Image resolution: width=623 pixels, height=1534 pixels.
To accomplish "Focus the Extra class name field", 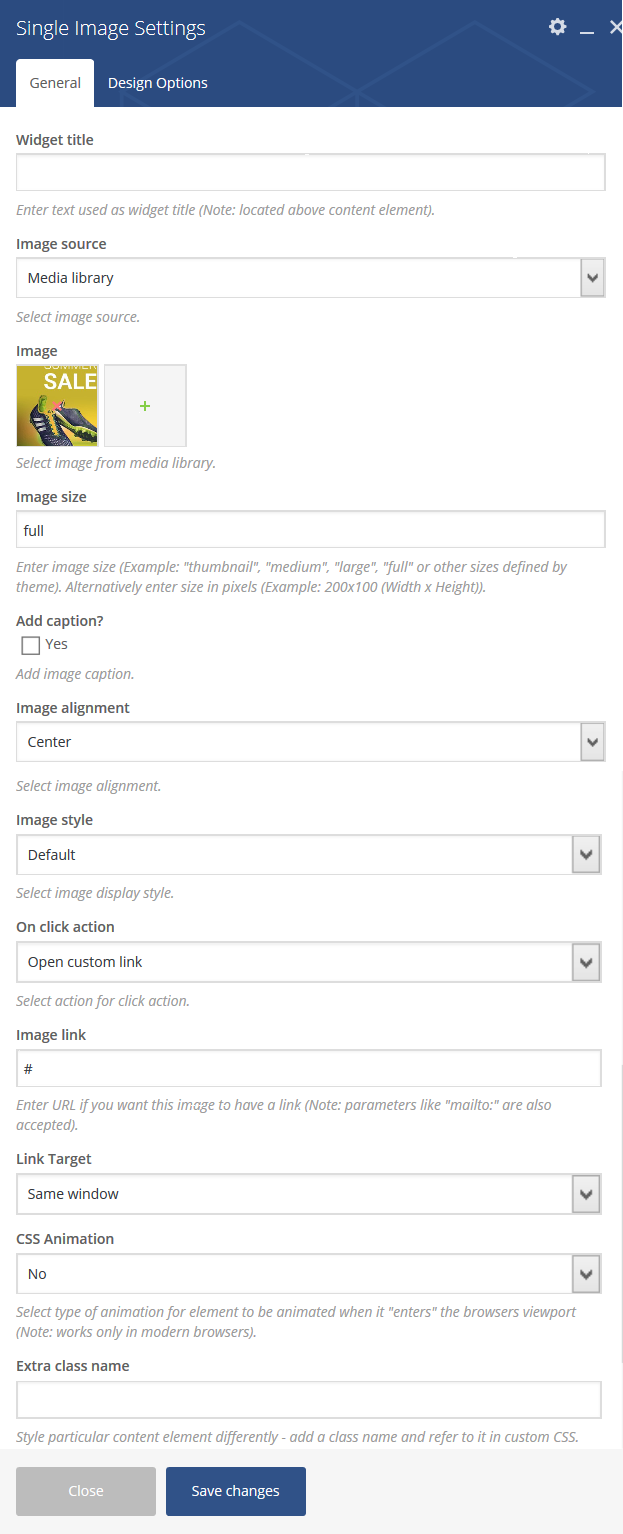I will [x=308, y=1400].
